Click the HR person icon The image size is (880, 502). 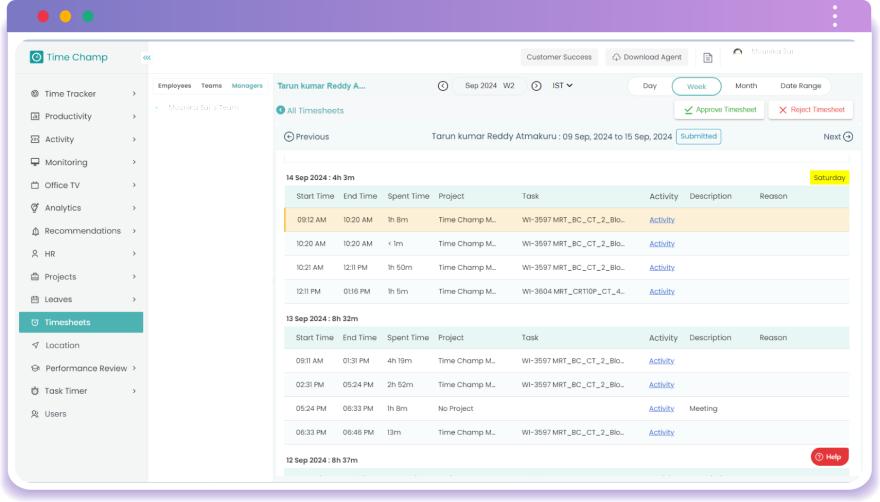pyautogui.click(x=35, y=254)
